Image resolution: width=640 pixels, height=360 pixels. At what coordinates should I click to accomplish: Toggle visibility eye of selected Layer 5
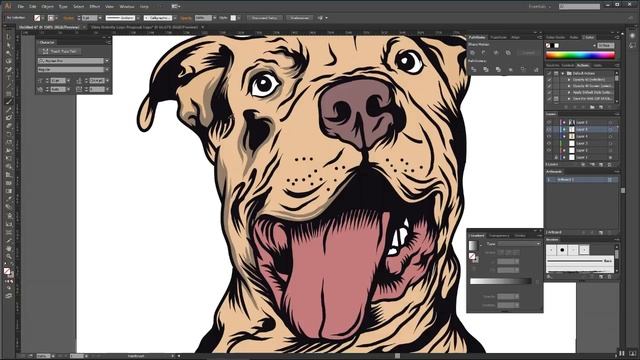[x=549, y=129]
